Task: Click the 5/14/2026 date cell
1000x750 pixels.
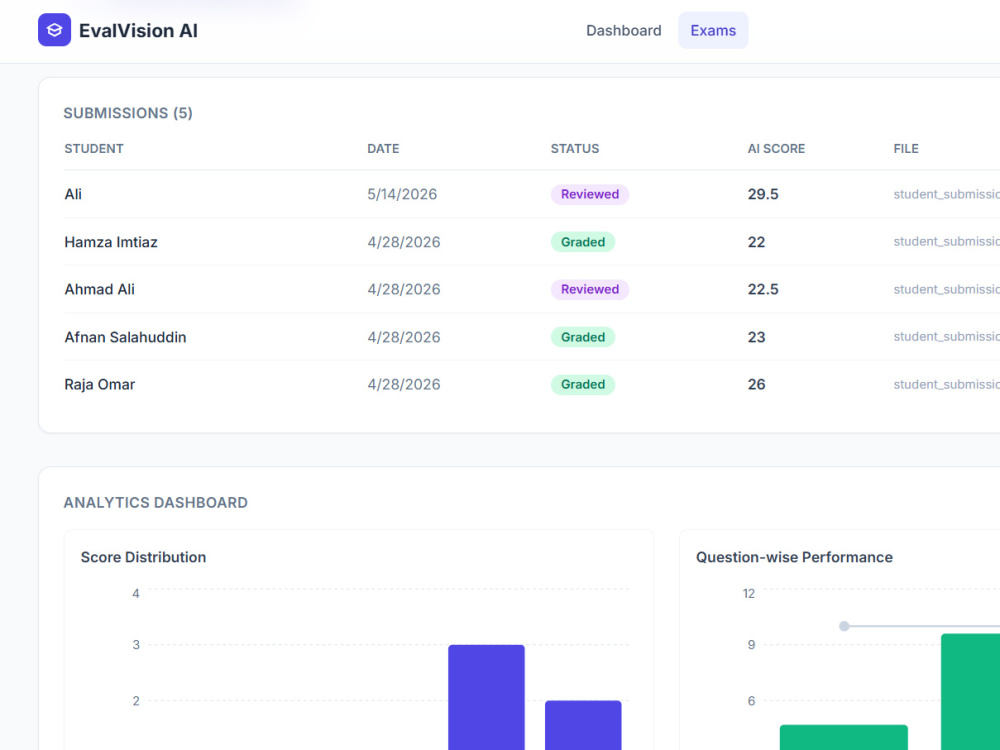Action: [x=402, y=194]
